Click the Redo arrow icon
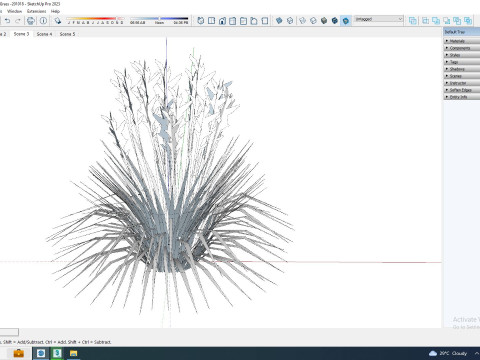 click(18, 21)
